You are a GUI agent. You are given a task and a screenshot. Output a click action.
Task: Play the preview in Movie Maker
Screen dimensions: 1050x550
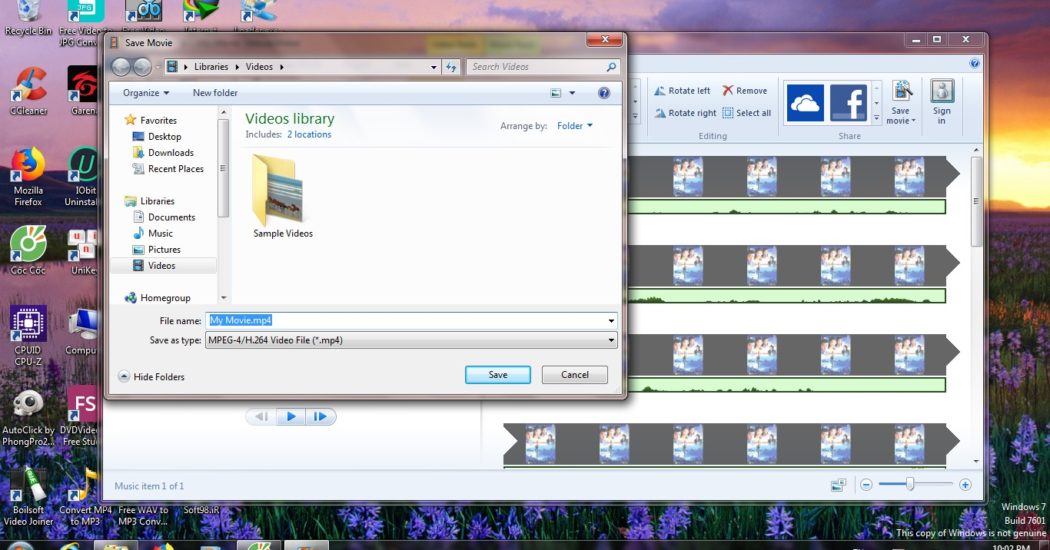tap(291, 417)
